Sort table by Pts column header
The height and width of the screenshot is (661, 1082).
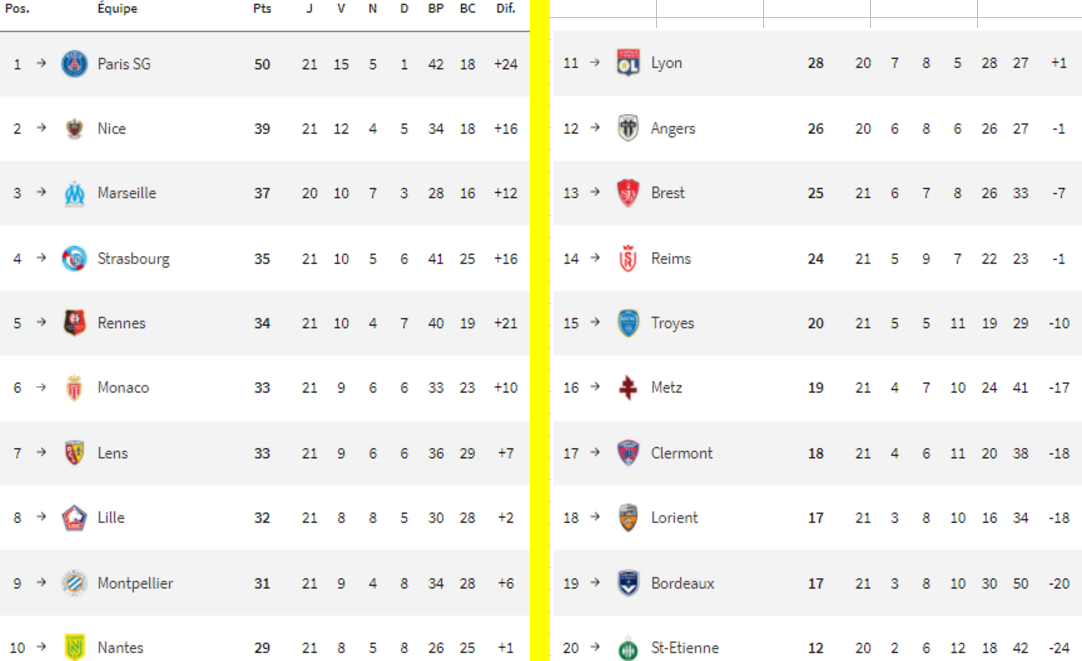coord(262,9)
